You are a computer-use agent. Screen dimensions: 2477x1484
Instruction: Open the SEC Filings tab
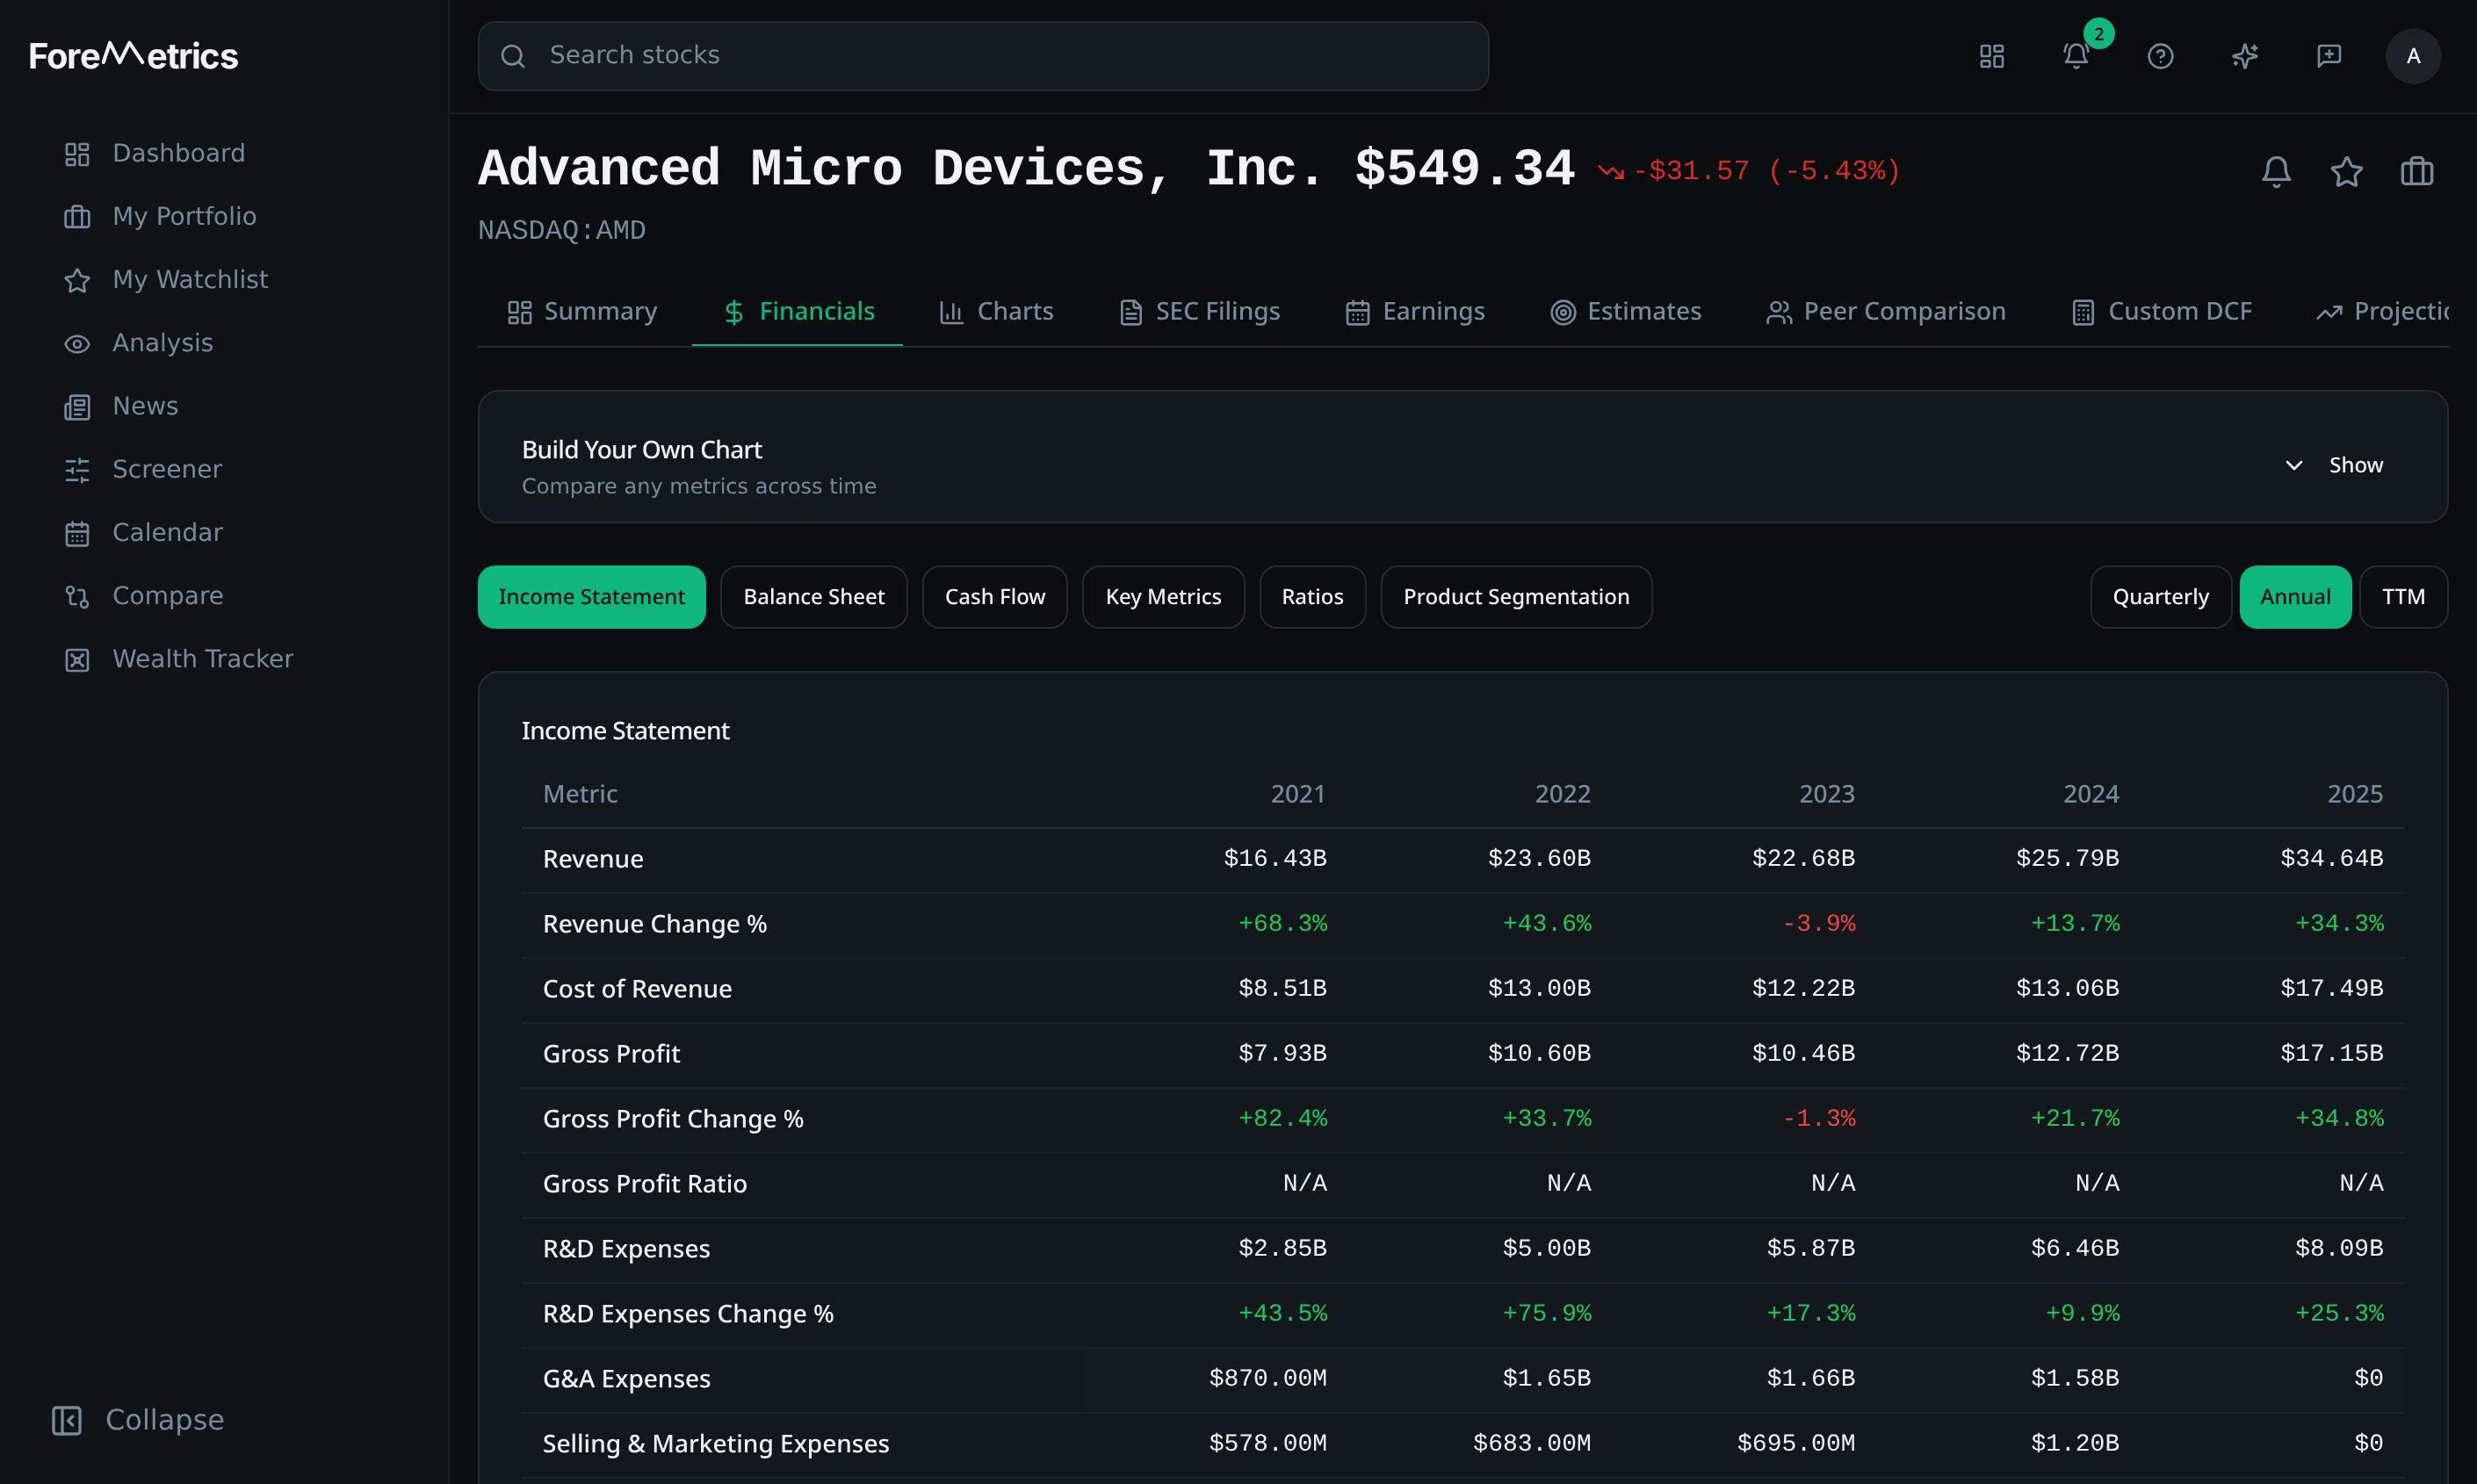pyautogui.click(x=1199, y=312)
